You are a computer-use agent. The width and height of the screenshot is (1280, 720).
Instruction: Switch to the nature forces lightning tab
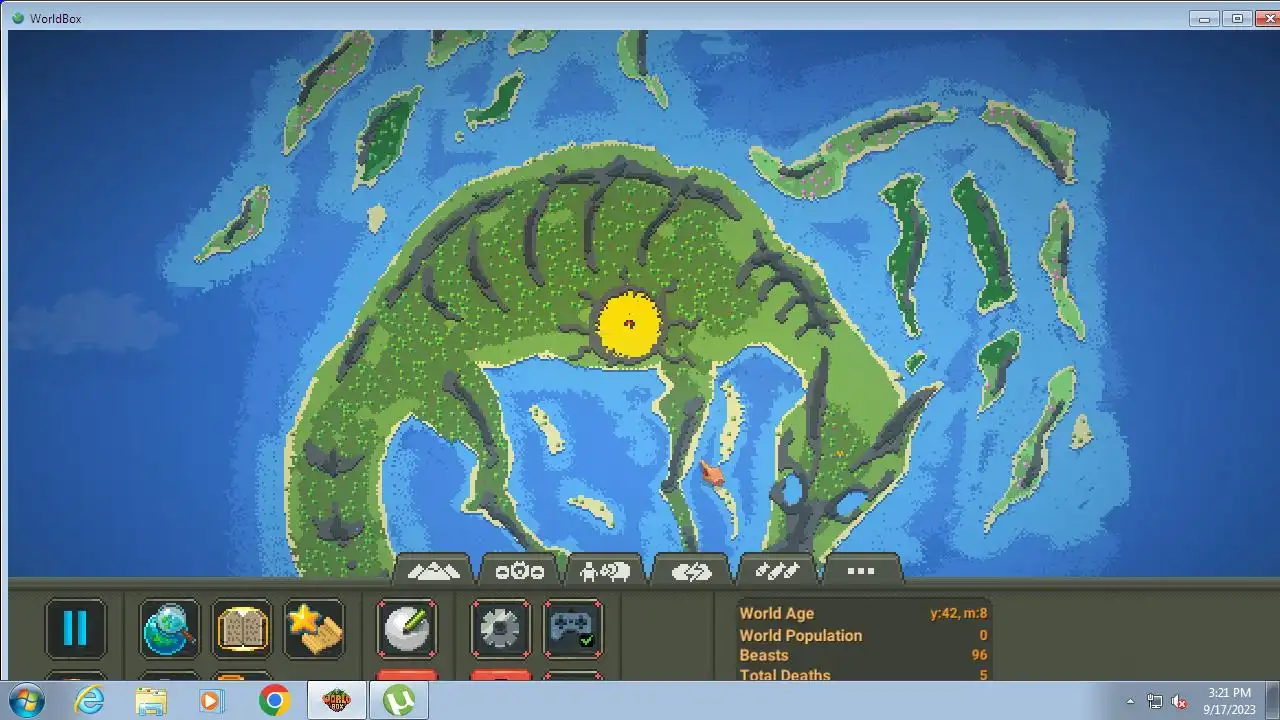[x=690, y=570]
